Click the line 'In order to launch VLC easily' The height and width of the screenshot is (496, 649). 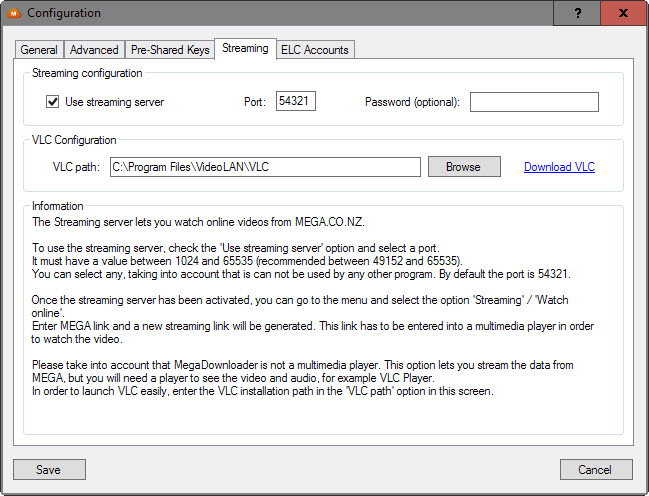[263, 391]
